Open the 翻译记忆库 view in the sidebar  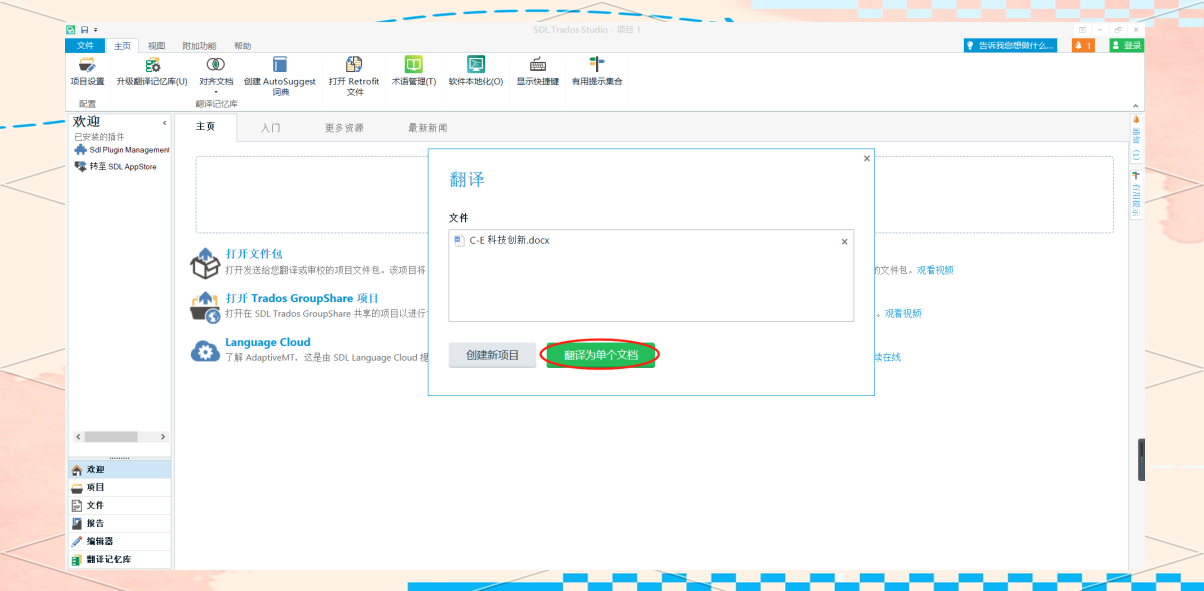tap(119, 560)
